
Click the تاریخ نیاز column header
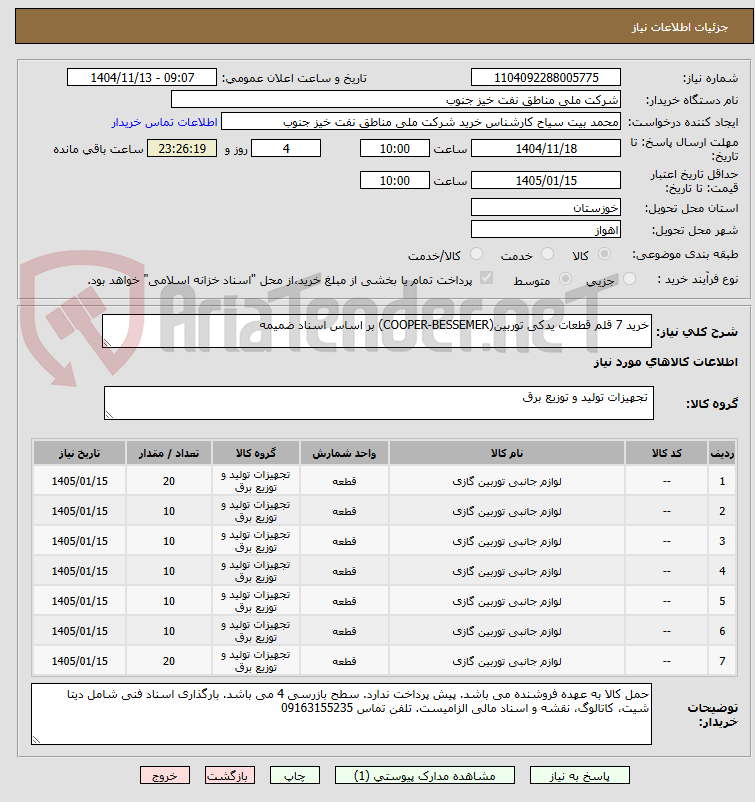[79, 453]
